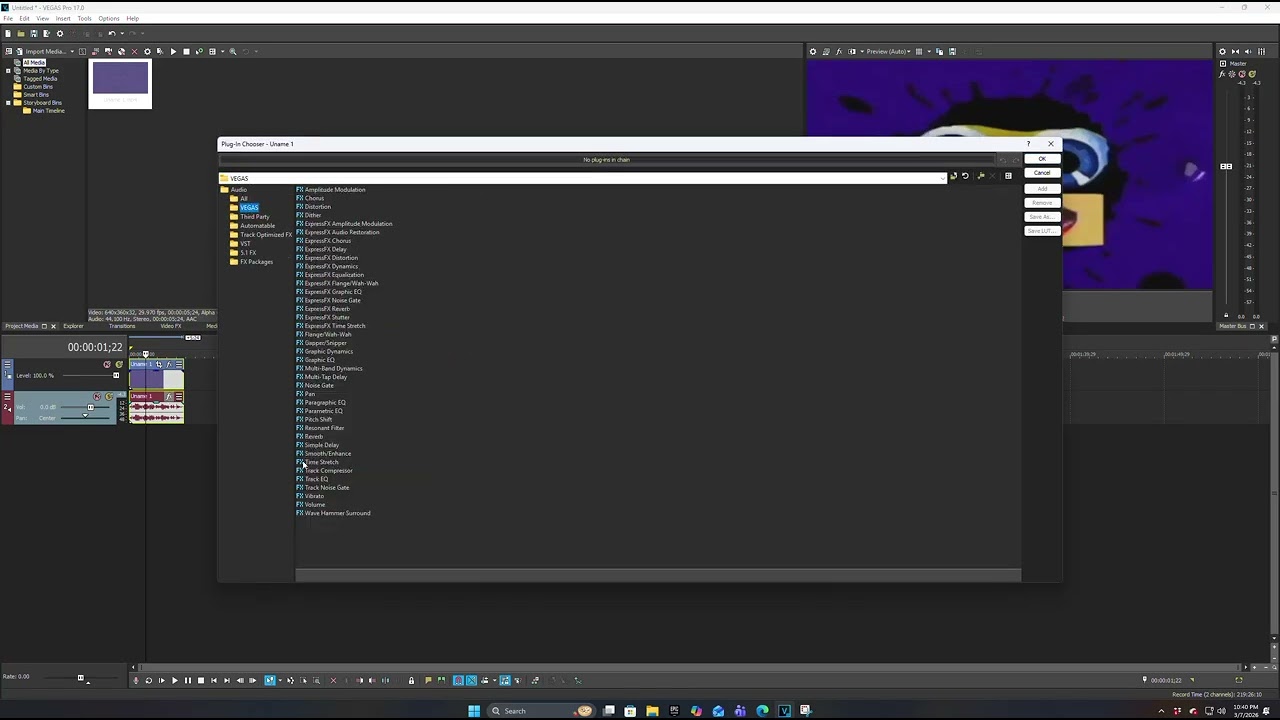Click the Project Media search magnifier icon
The image size is (1280, 720).
tap(233, 51)
